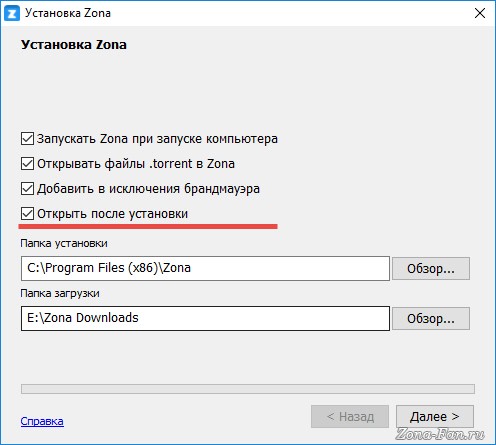Click the 'Папка загрузки' label

(x=60, y=293)
